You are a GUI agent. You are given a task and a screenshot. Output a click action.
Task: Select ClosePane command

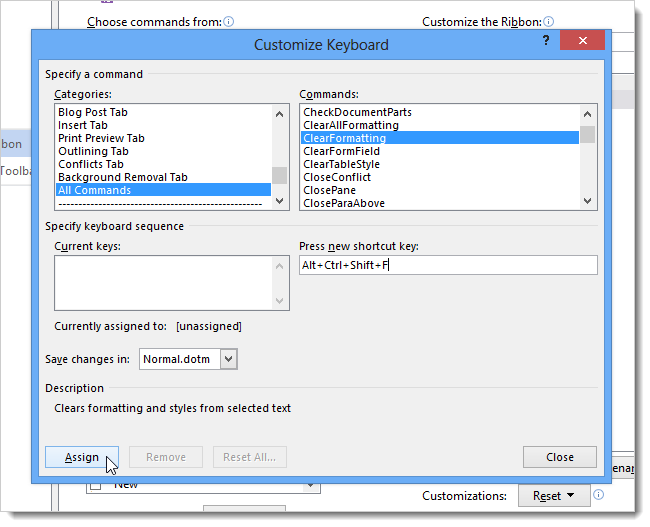[440, 190]
